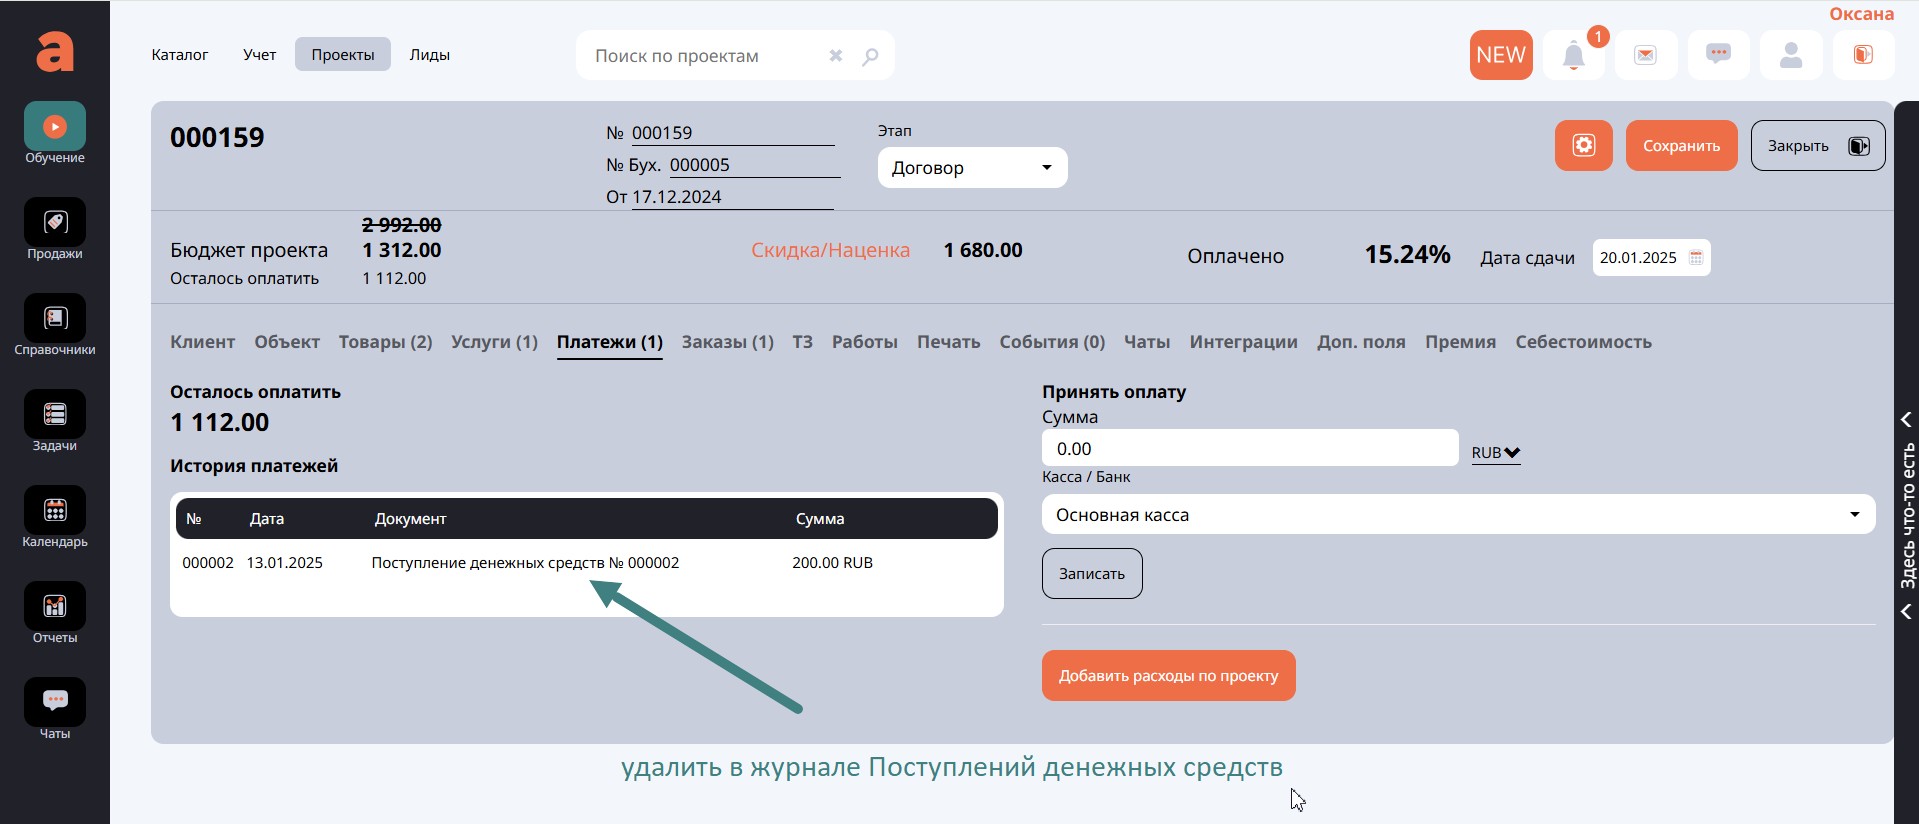Open the RUB currency dropdown

(x=1495, y=453)
